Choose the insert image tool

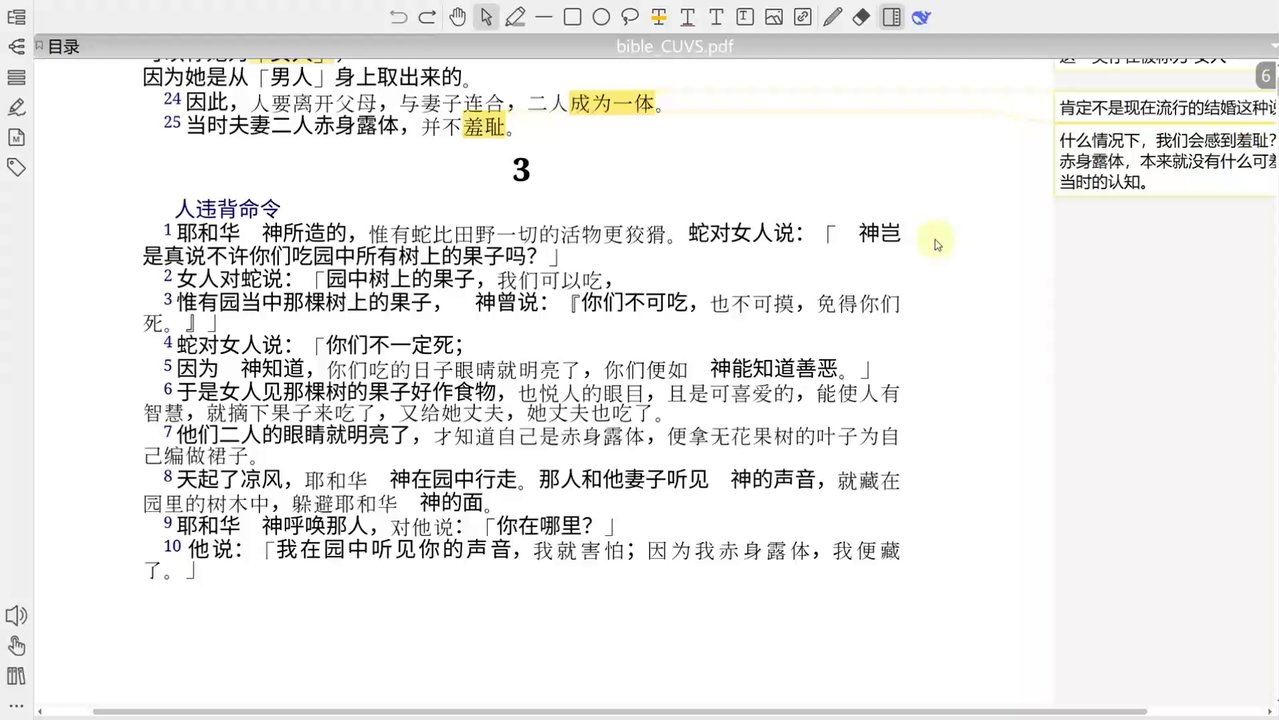[x=774, y=17]
